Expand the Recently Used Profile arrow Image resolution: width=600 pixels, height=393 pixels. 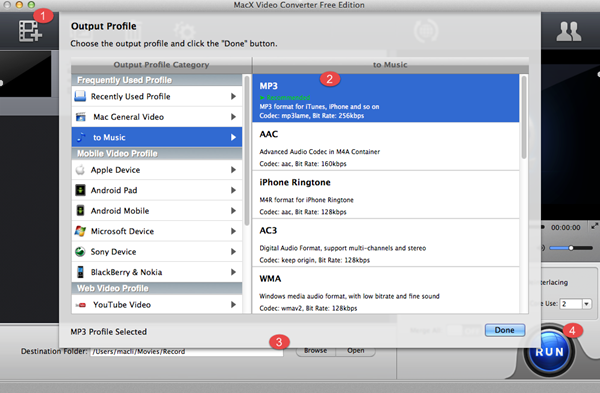coord(233,96)
